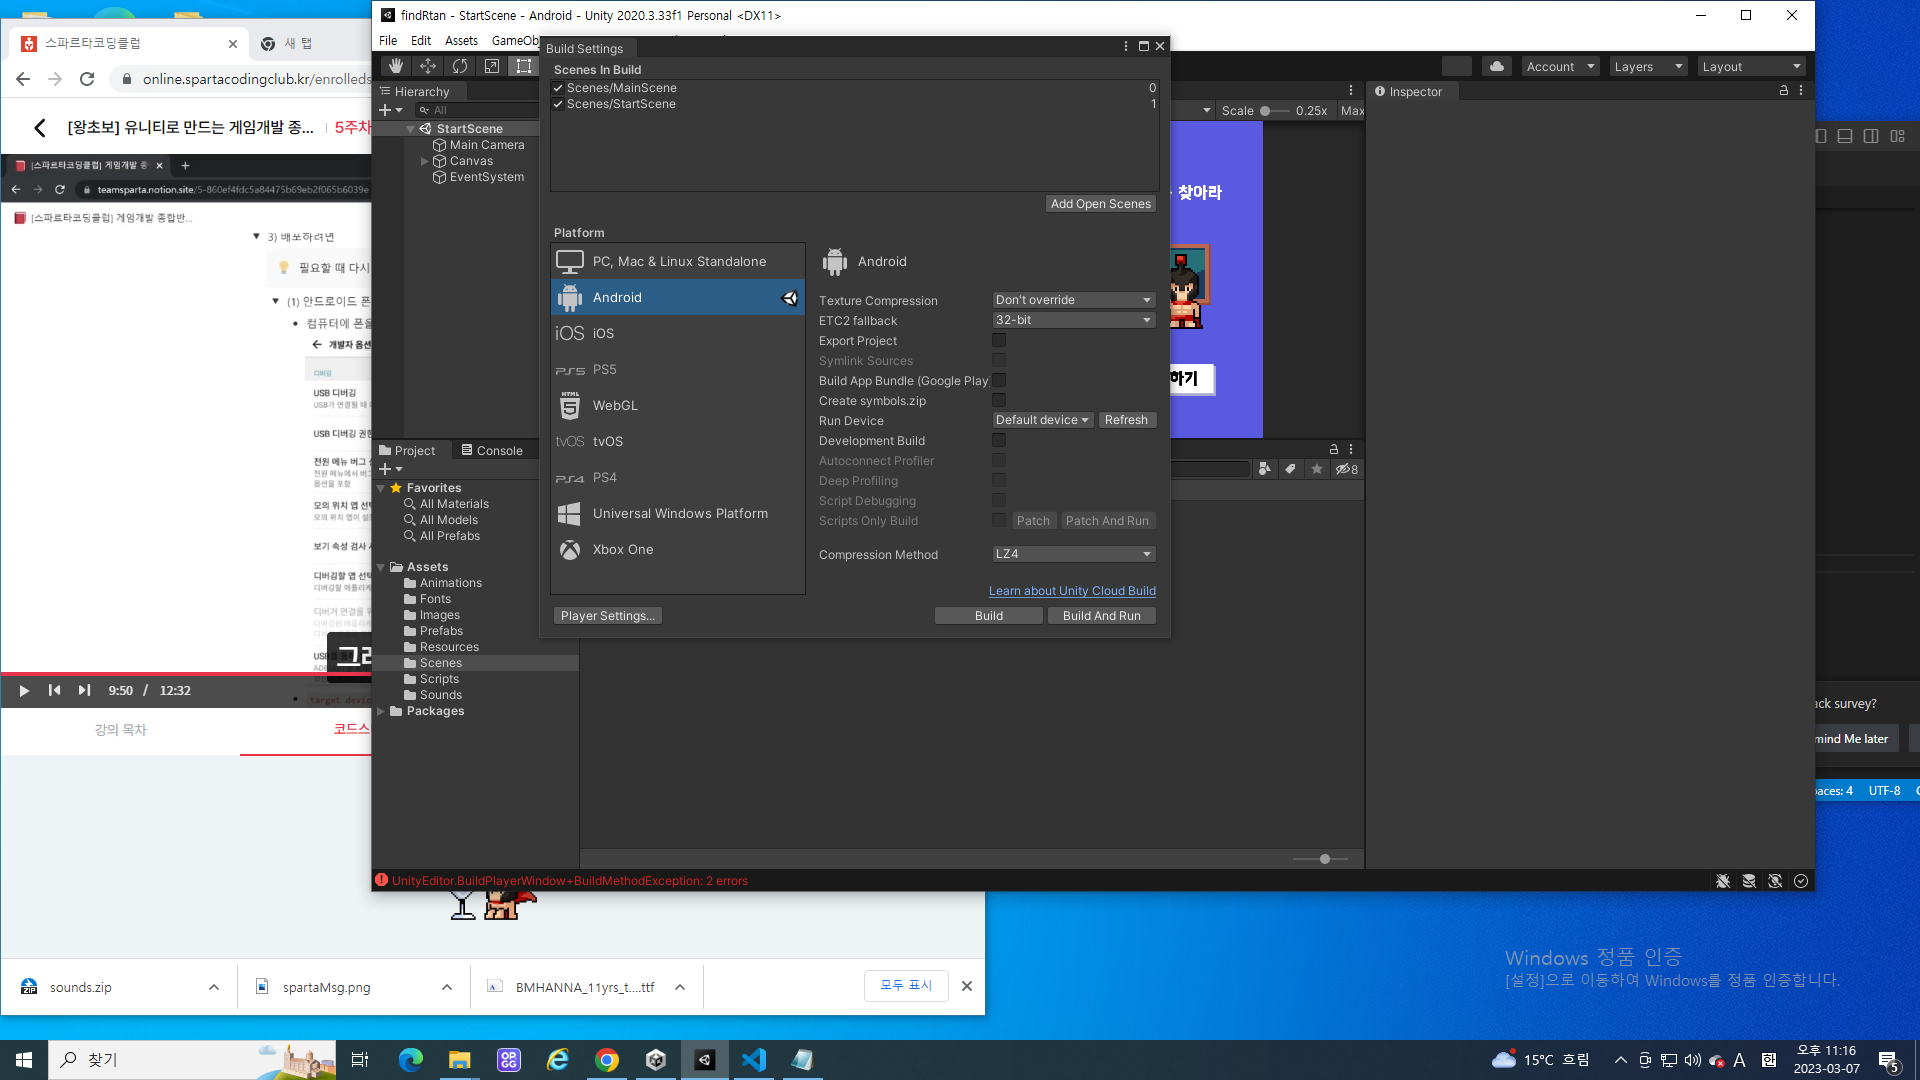Image resolution: width=1920 pixels, height=1080 pixels.
Task: Switch to the Project tab
Action: click(x=408, y=450)
